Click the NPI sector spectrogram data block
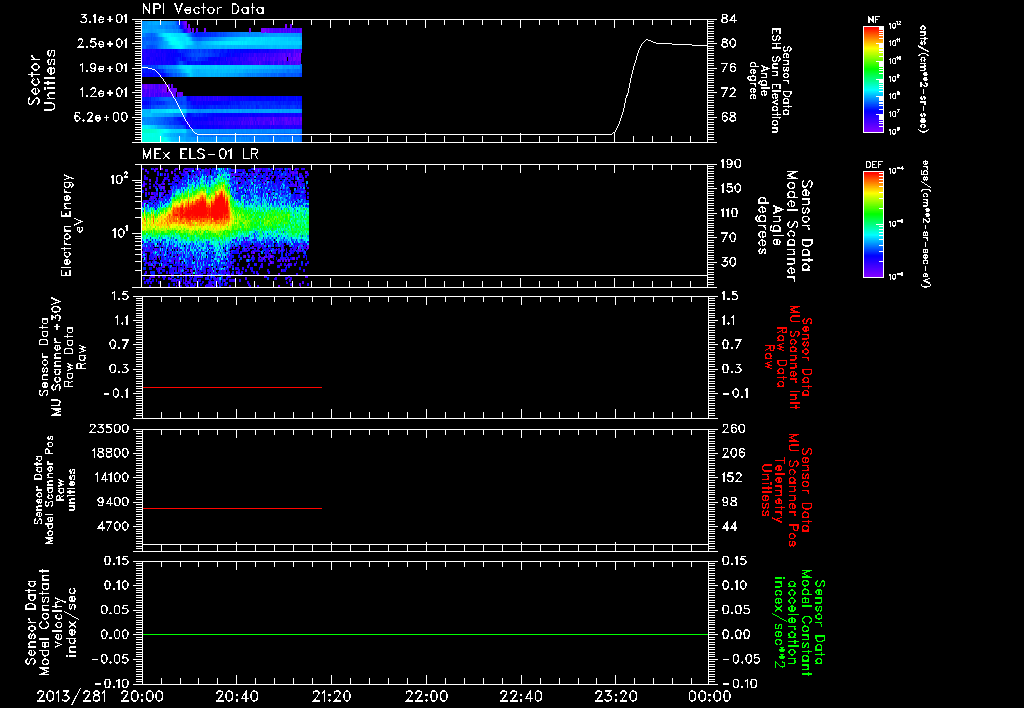Screen dimensions: 1024x708 [221, 81]
